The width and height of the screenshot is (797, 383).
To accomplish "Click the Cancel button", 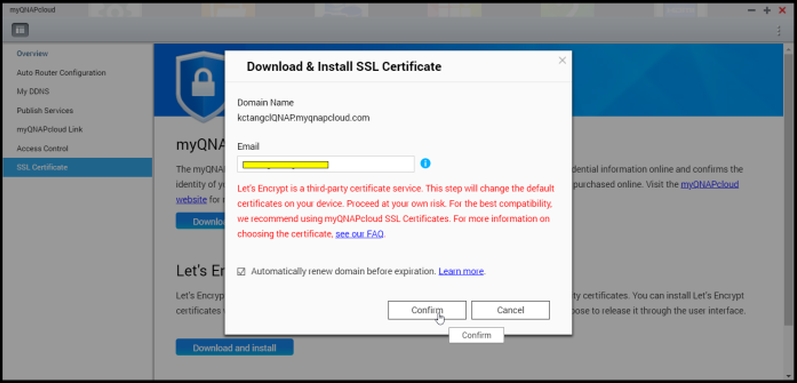I will click(510, 310).
